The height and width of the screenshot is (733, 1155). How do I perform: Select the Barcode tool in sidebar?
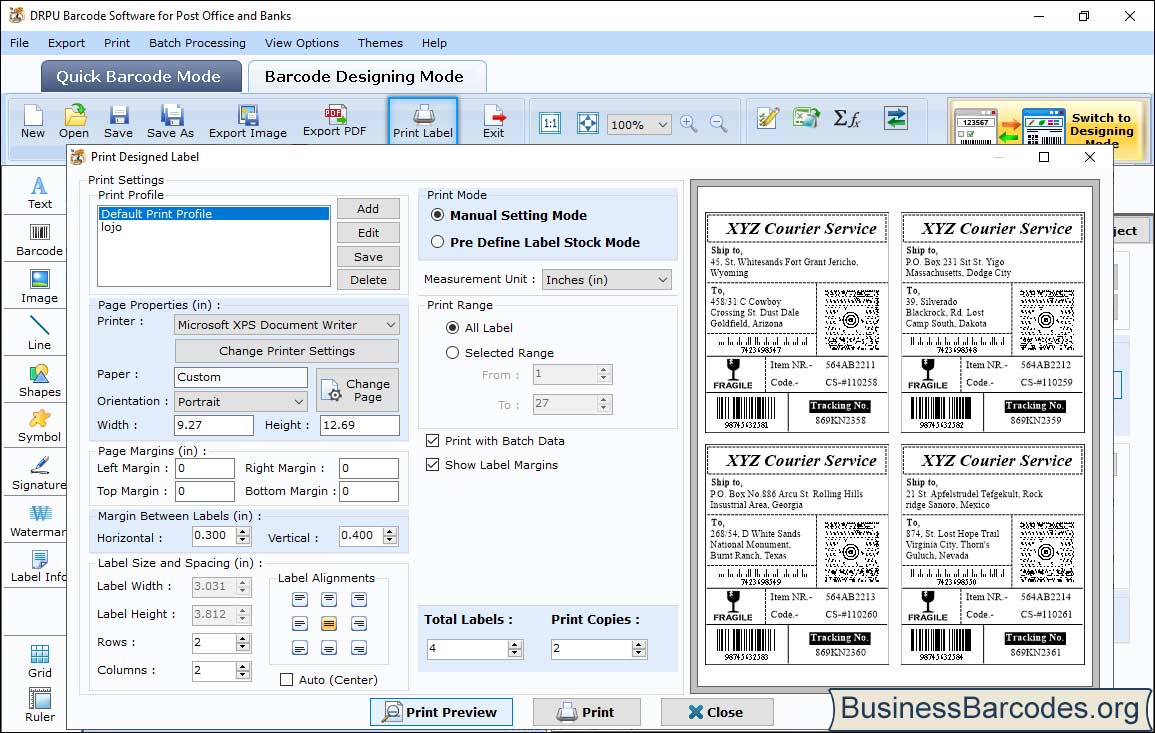tap(39, 240)
